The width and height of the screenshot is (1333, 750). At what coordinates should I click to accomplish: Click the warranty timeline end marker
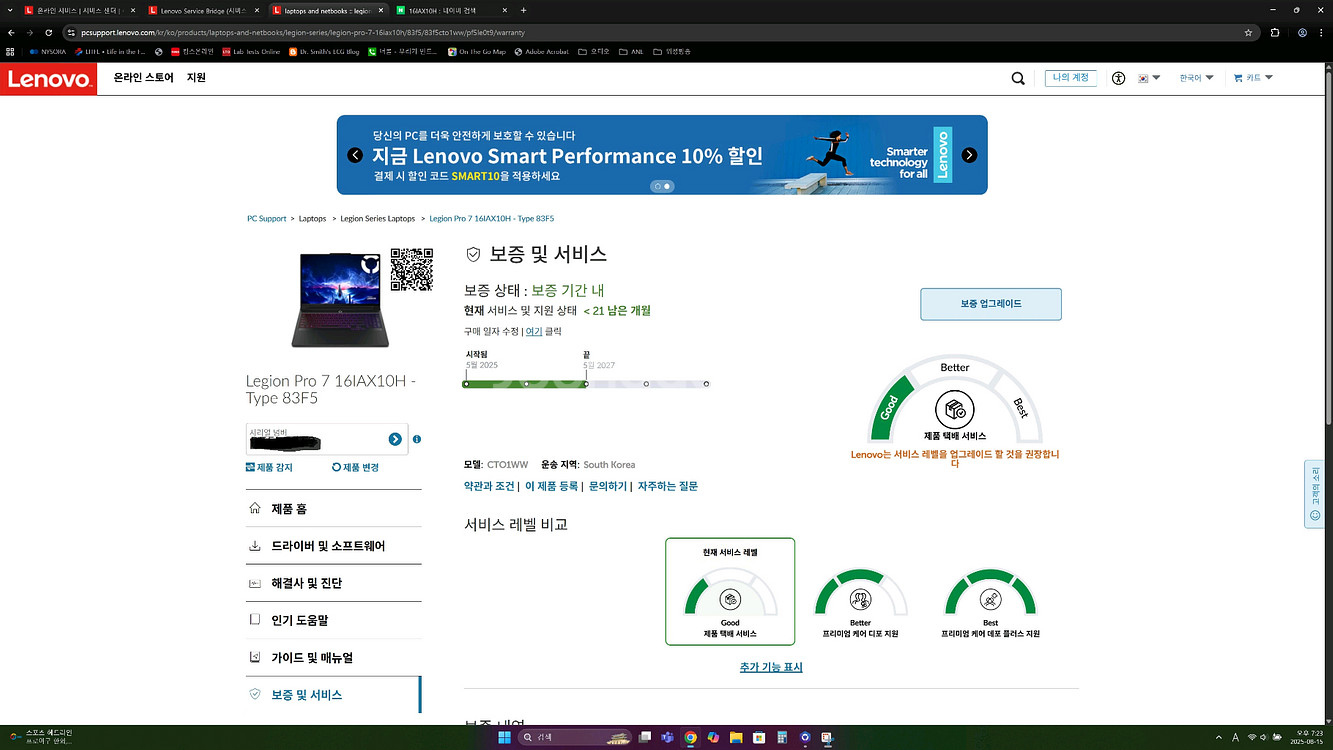pos(586,384)
